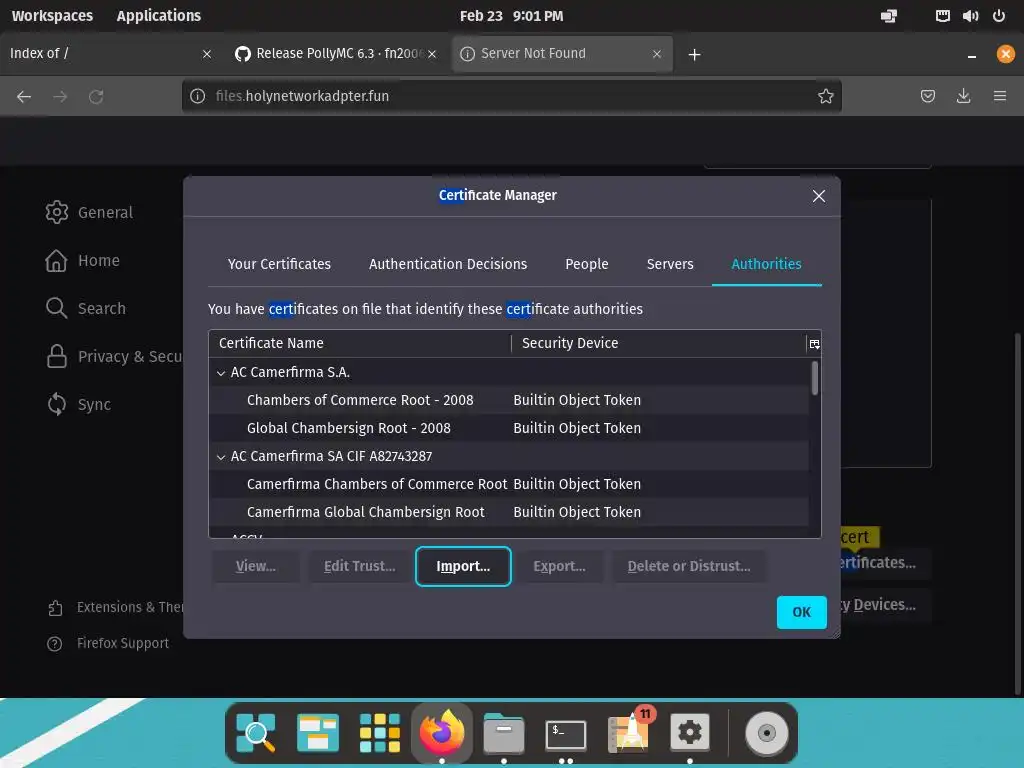Select Global Chambersign Root - 2008 certificate

pyautogui.click(x=509, y=428)
